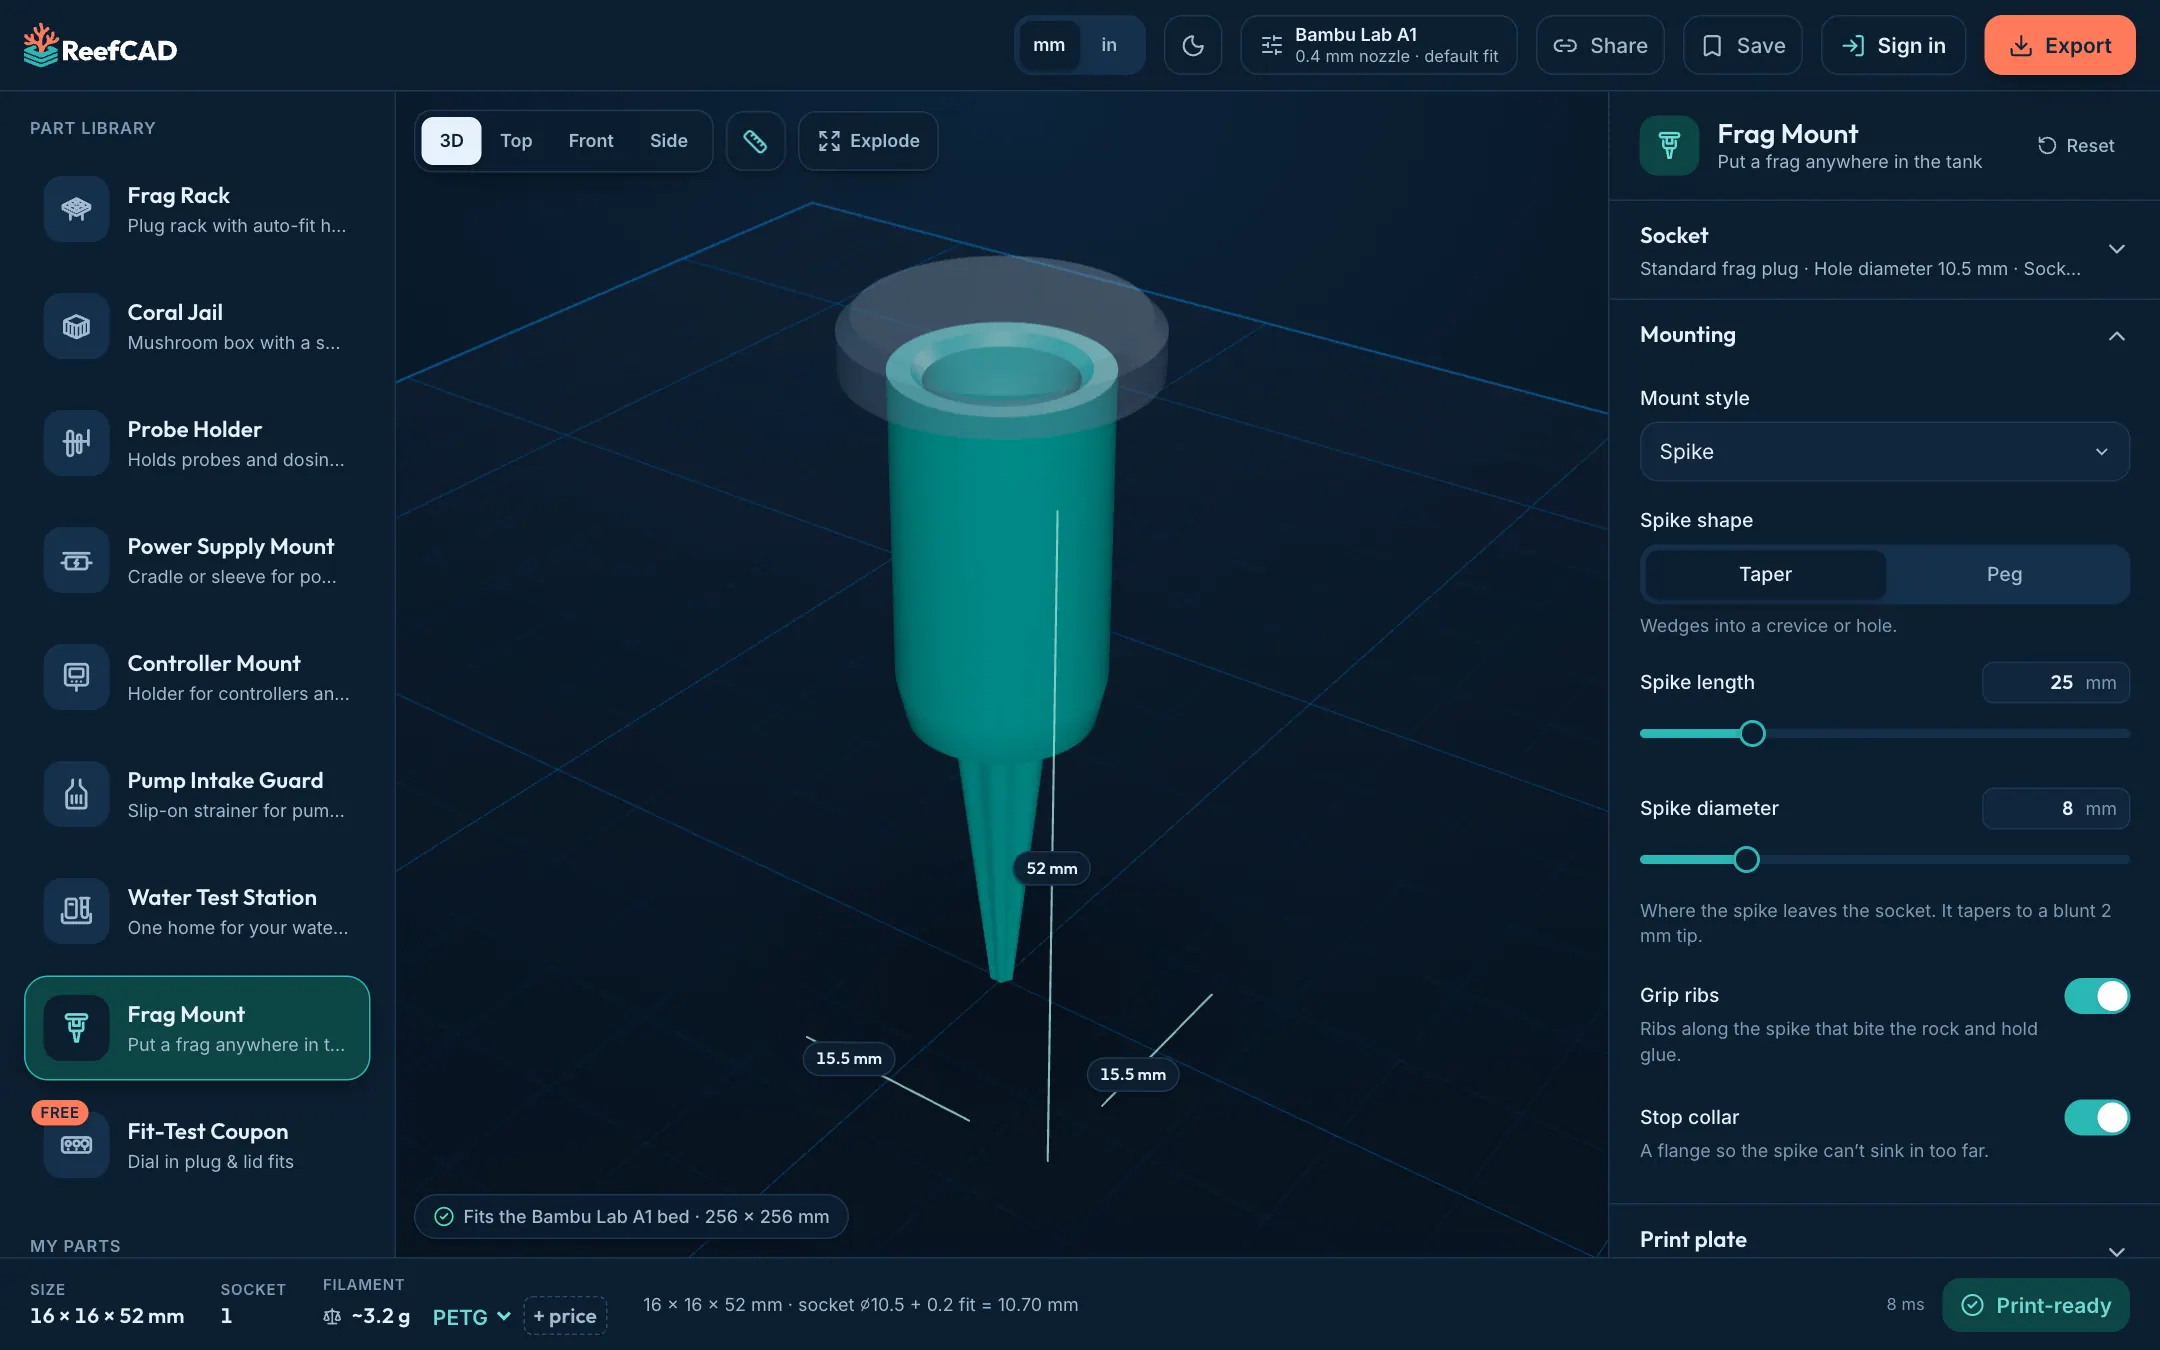Switch units to mm
This screenshot has width=2160, height=1350.
pyautogui.click(x=1049, y=45)
